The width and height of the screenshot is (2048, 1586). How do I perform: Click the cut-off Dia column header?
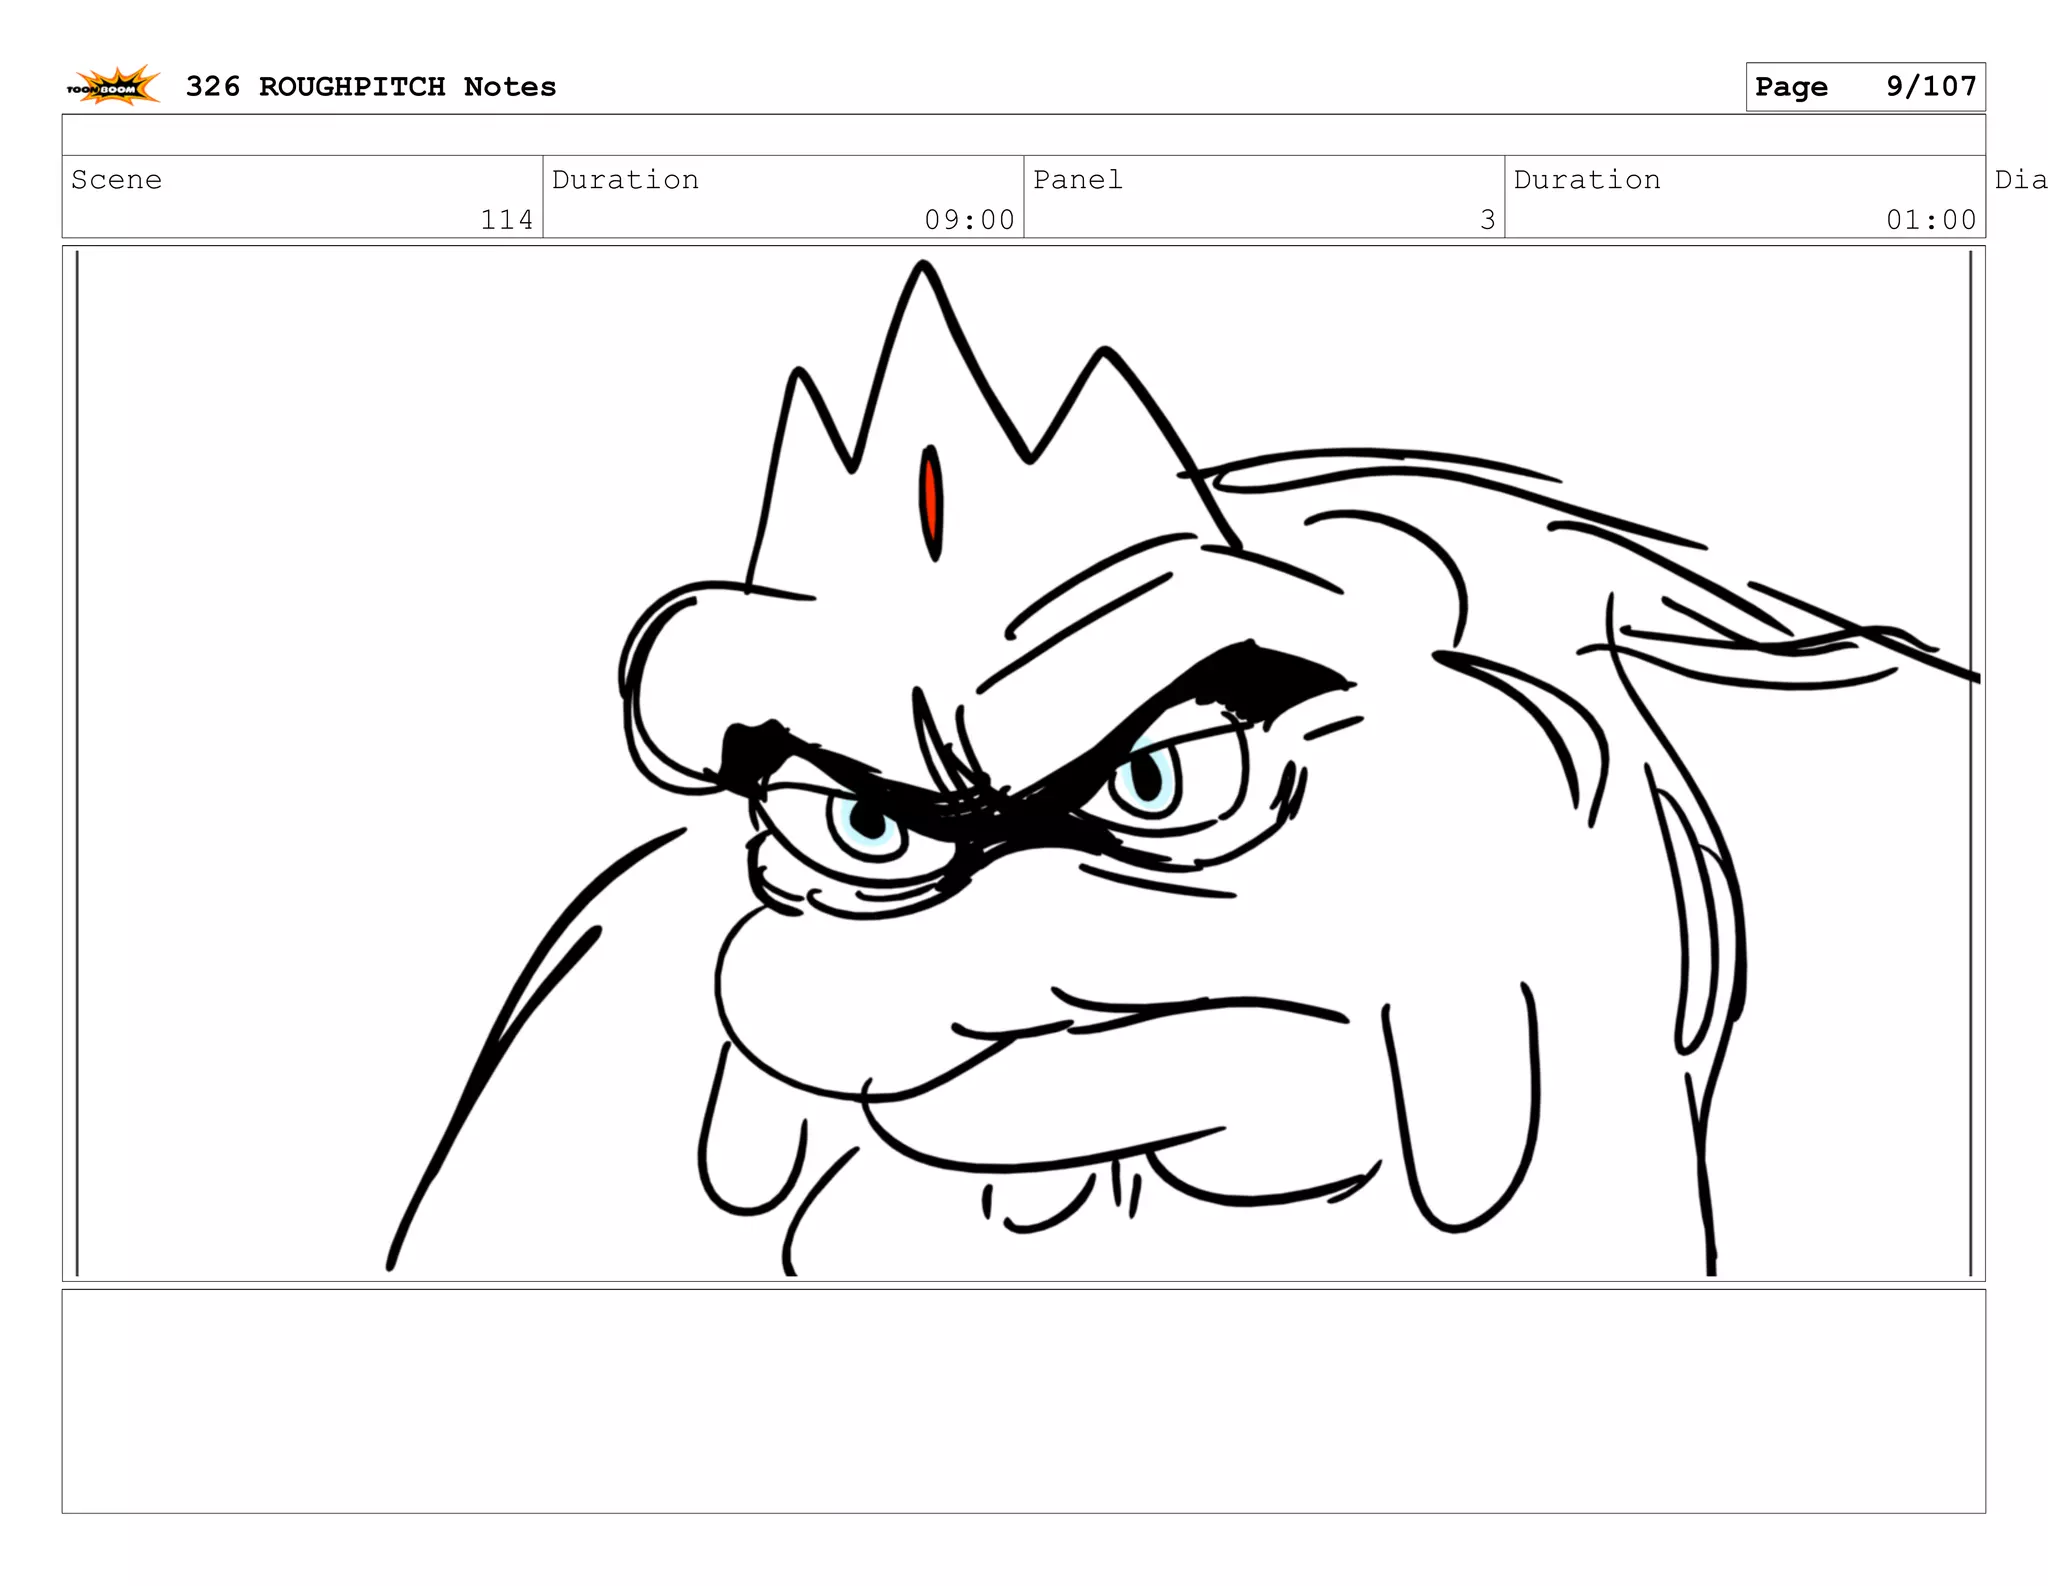click(x=2019, y=180)
